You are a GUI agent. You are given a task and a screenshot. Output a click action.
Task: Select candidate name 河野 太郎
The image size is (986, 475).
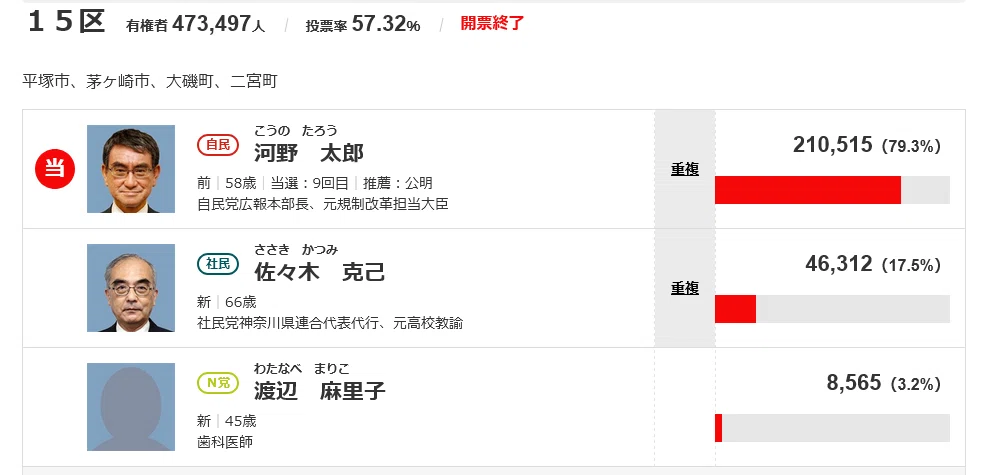tap(309, 153)
